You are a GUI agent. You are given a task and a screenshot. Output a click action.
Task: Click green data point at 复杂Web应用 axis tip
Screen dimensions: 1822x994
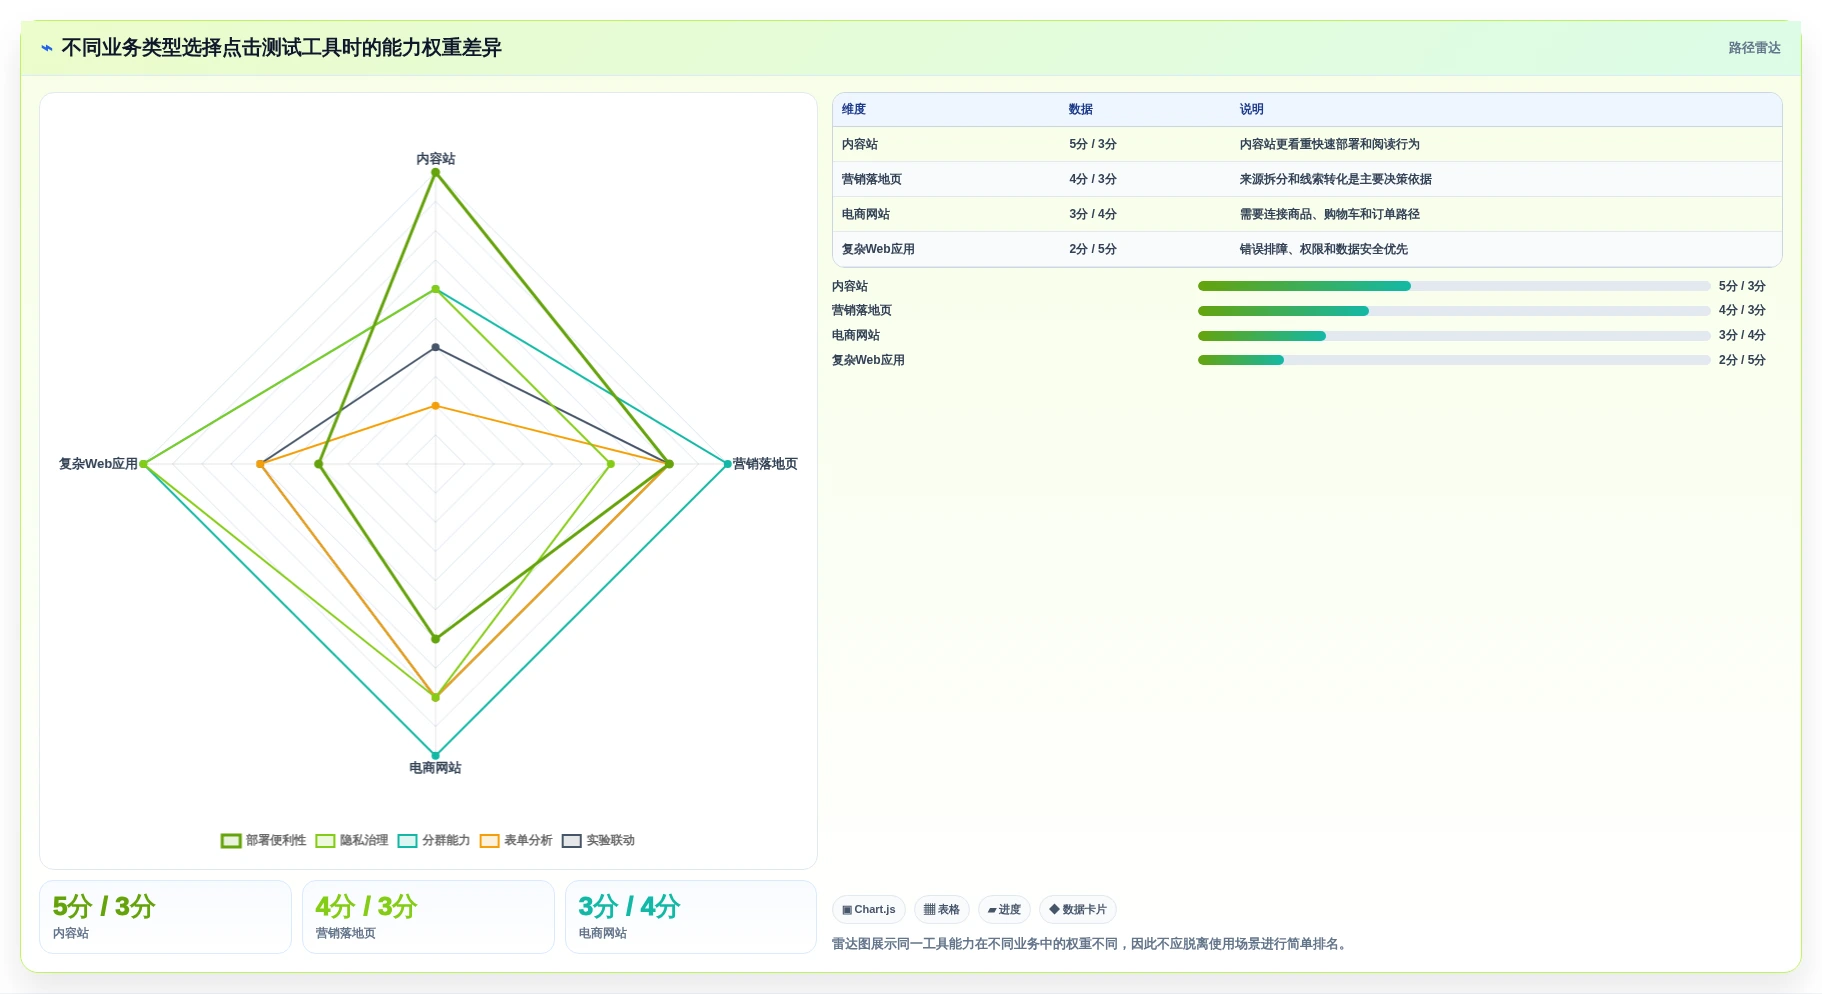coord(144,464)
